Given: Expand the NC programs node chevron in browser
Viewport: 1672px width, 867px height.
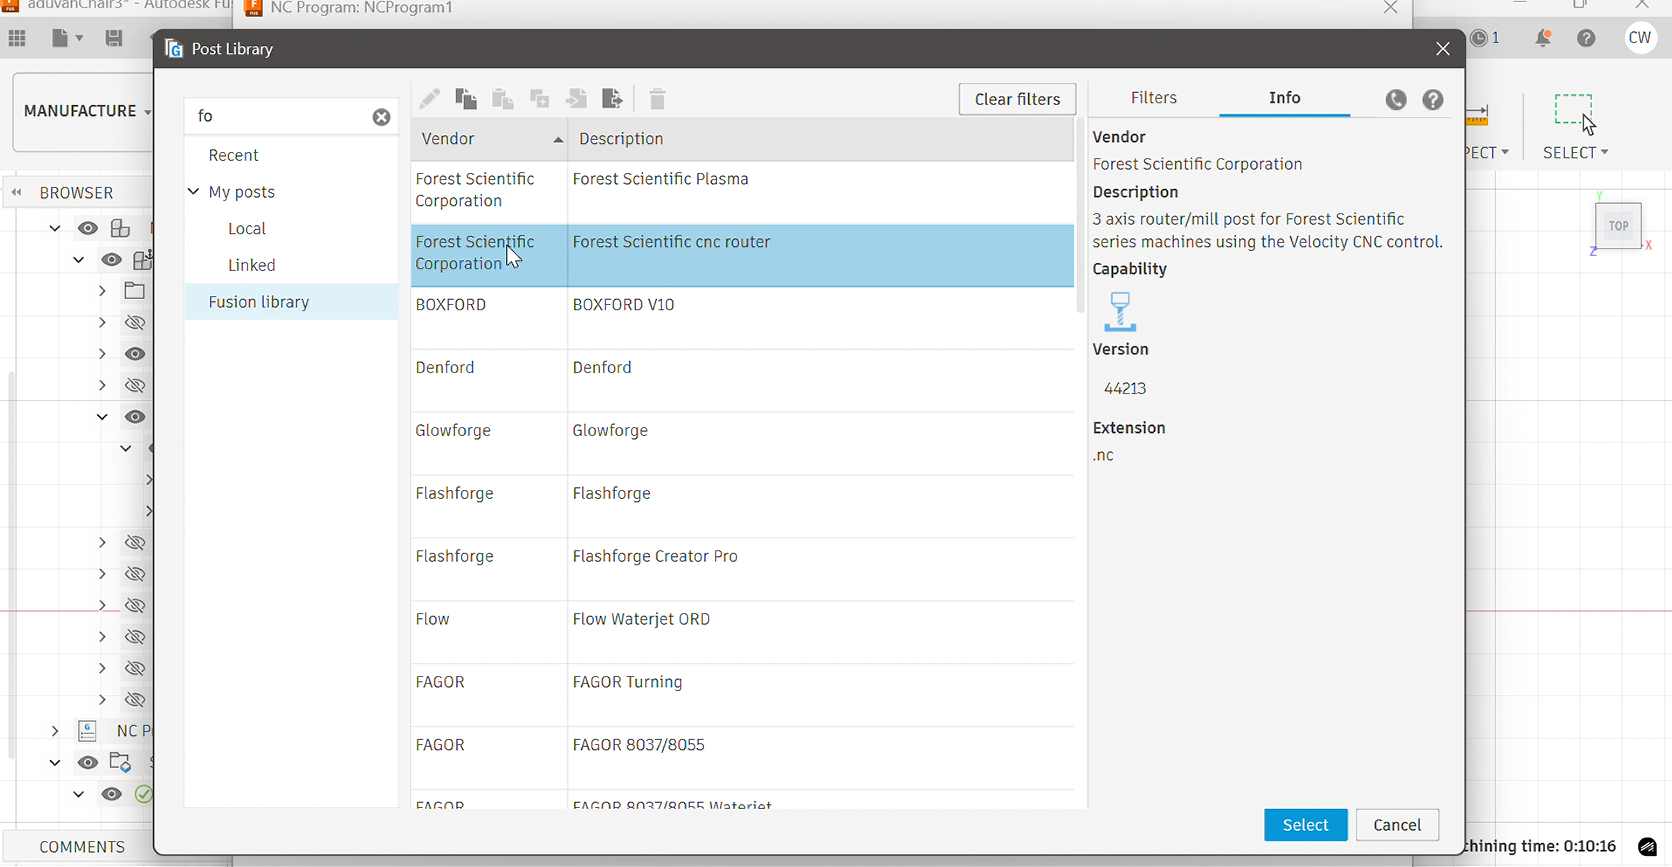Looking at the screenshot, I should (x=55, y=731).
